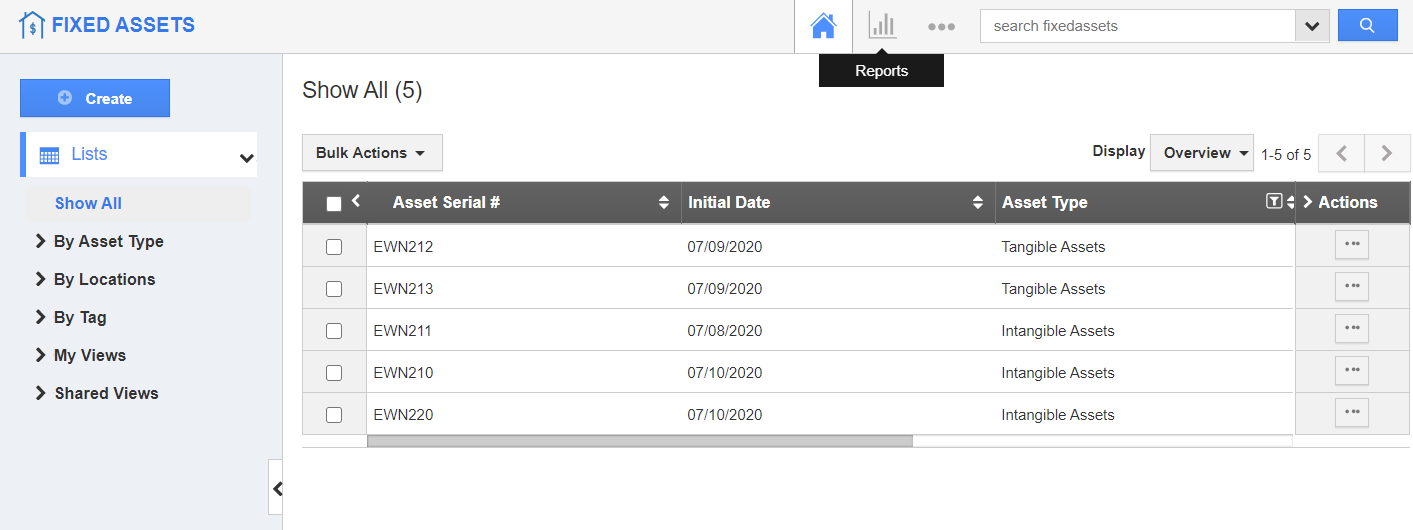
Task: Select Show All in Lists
Action: tap(88, 203)
